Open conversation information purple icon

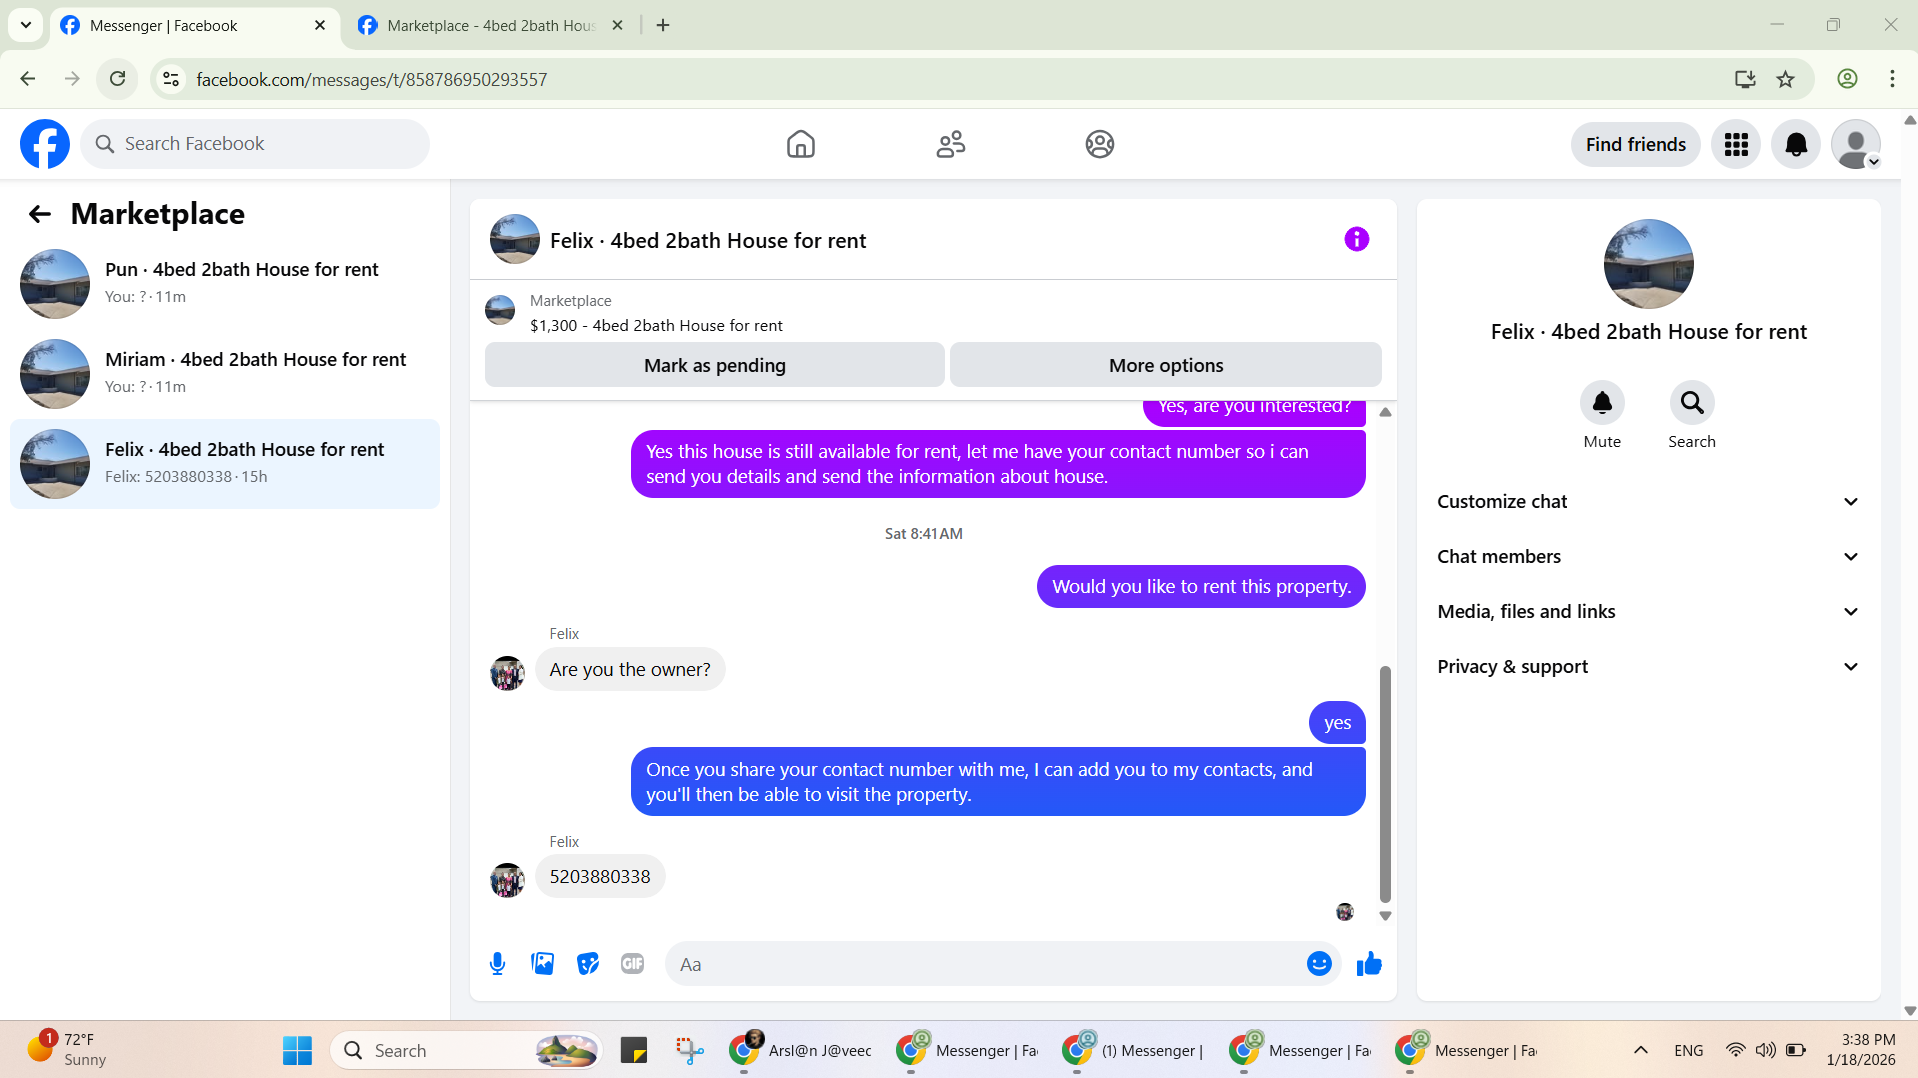1356,239
